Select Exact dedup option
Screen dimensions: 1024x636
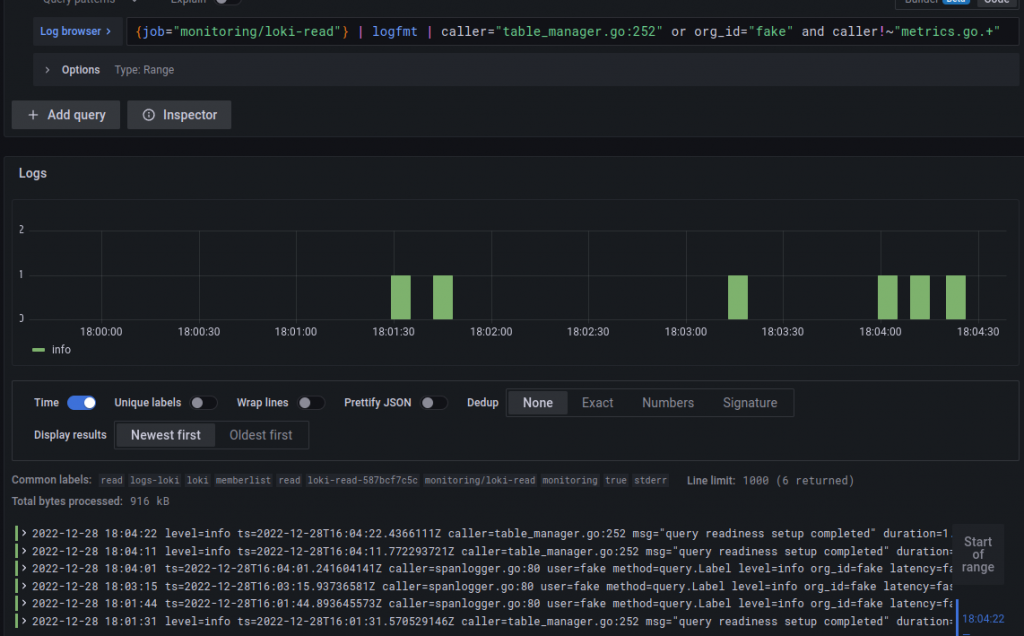597,403
